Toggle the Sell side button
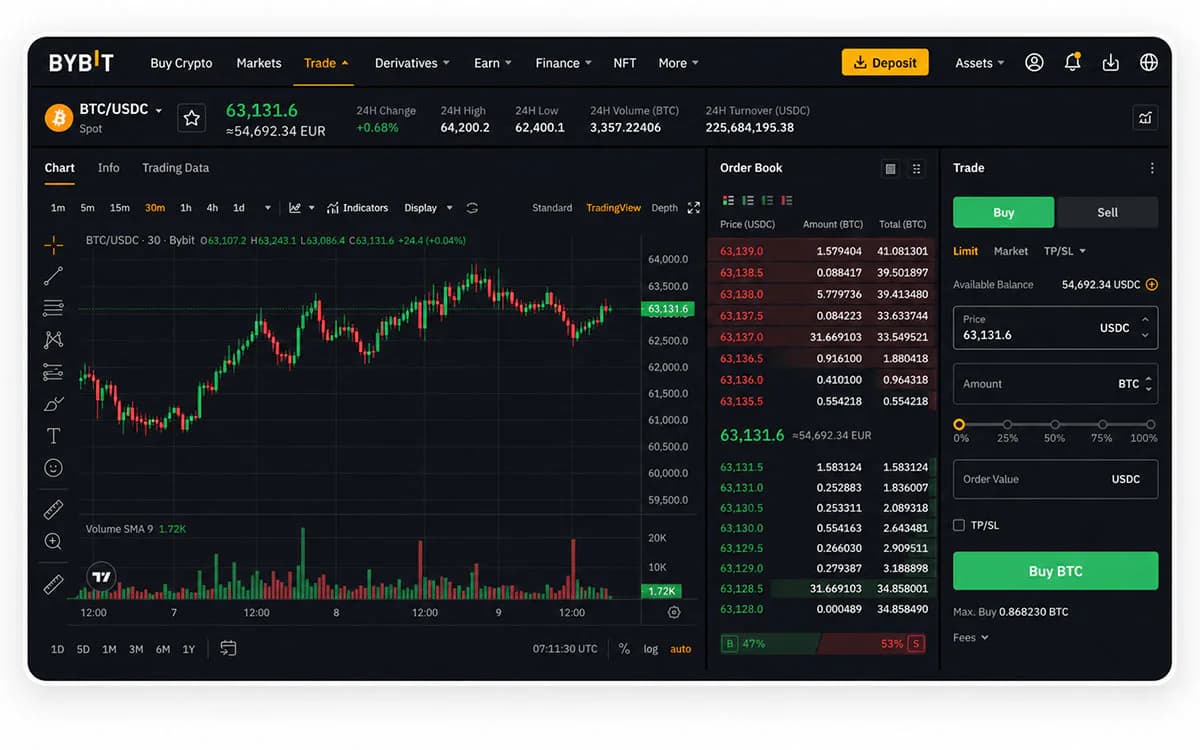Image resolution: width=1200 pixels, height=750 pixels. point(1107,212)
